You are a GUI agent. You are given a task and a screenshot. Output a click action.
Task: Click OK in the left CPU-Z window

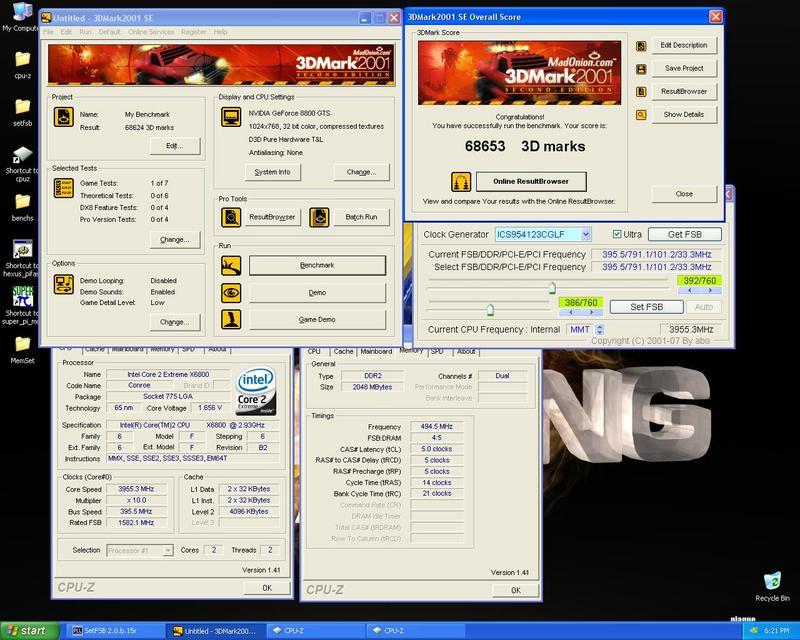point(267,588)
